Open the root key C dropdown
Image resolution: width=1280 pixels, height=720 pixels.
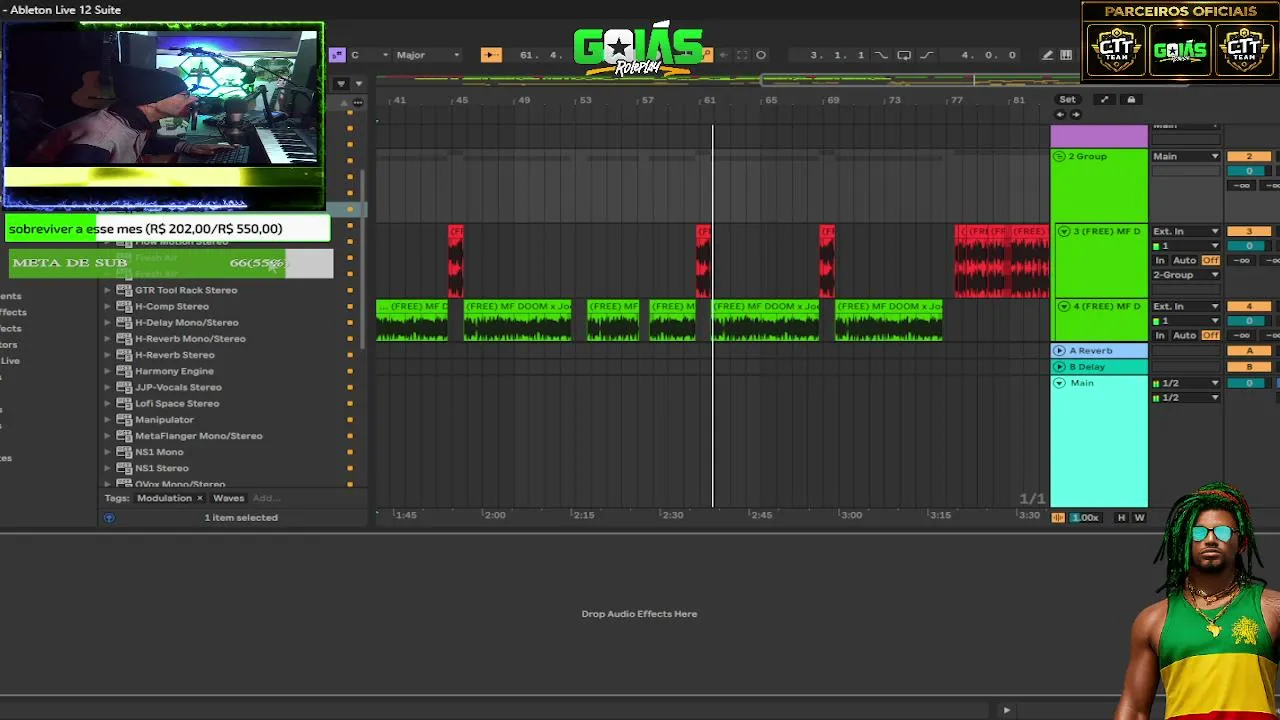point(368,55)
